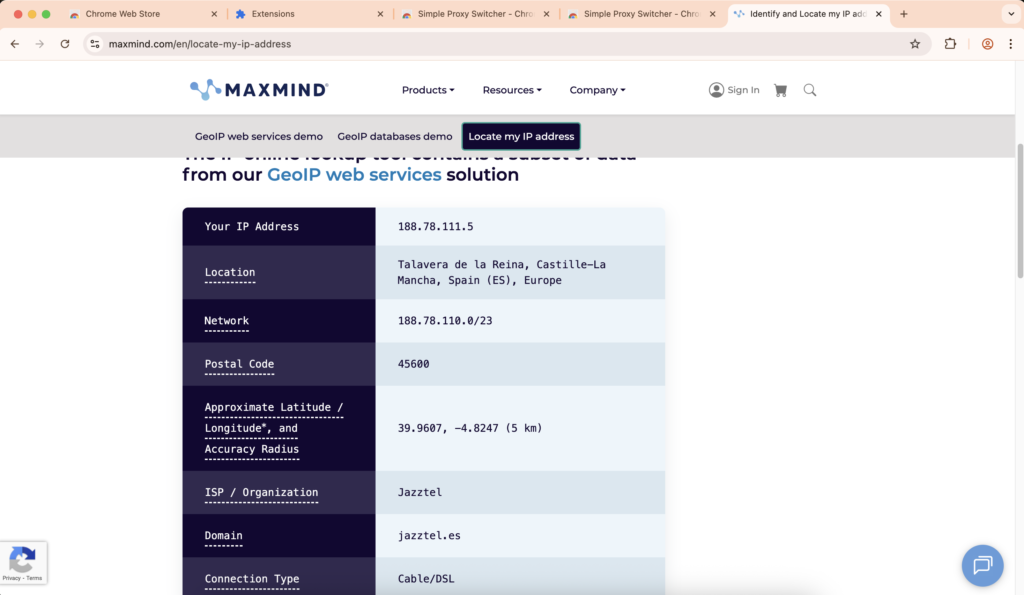Expand the Resources dropdown
Image resolution: width=1024 pixels, height=595 pixels.
[x=512, y=90]
